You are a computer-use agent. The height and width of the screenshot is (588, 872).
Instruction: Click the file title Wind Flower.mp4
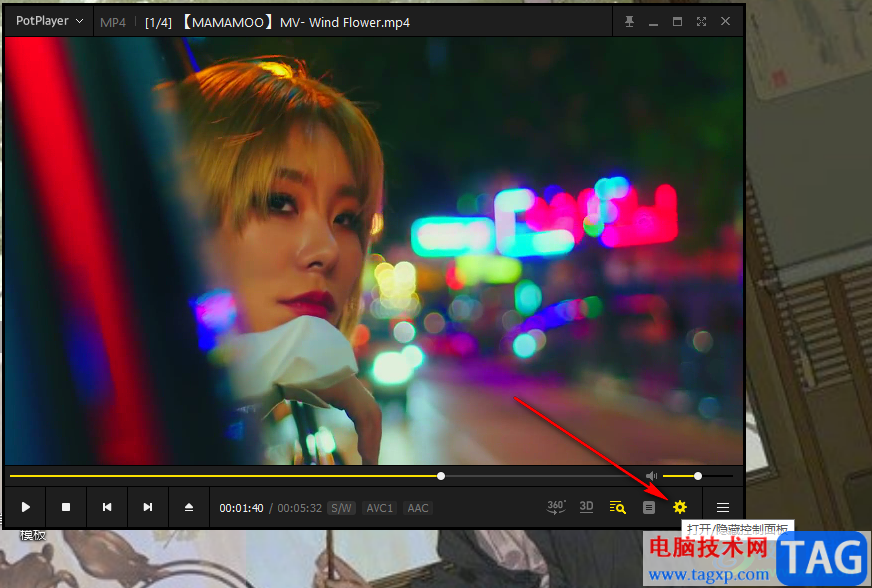point(296,22)
